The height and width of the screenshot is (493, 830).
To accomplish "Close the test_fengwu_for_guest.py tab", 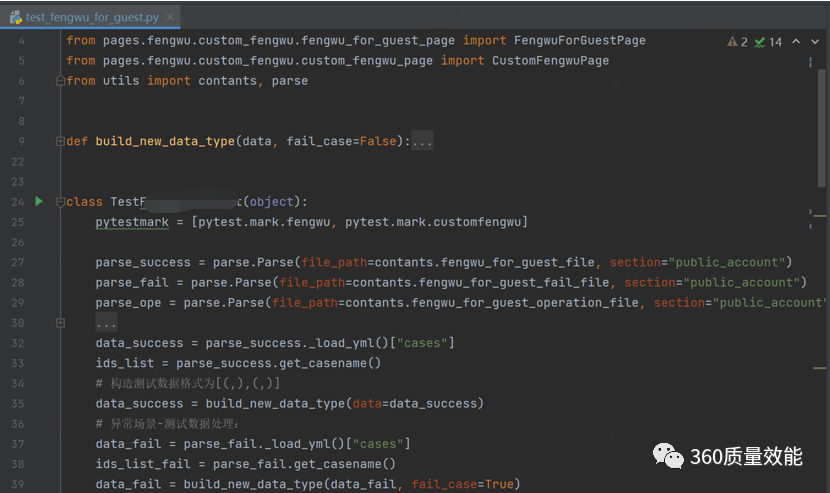I will click(x=170, y=17).
